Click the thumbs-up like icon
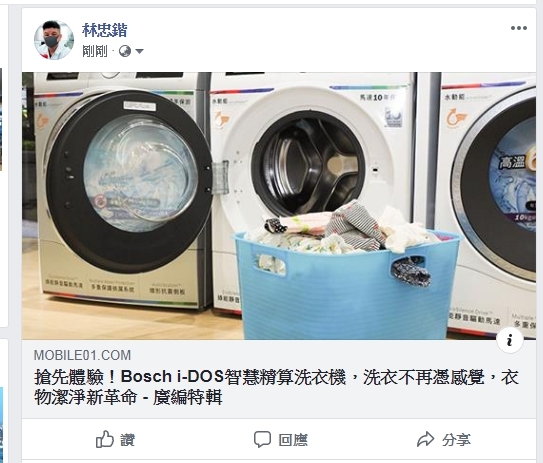The width and height of the screenshot is (543, 463). coord(105,439)
